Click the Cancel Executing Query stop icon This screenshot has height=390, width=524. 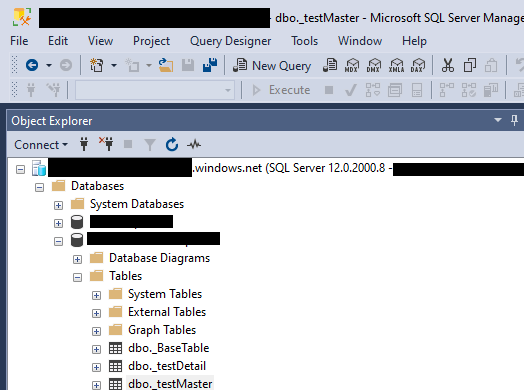[329, 90]
